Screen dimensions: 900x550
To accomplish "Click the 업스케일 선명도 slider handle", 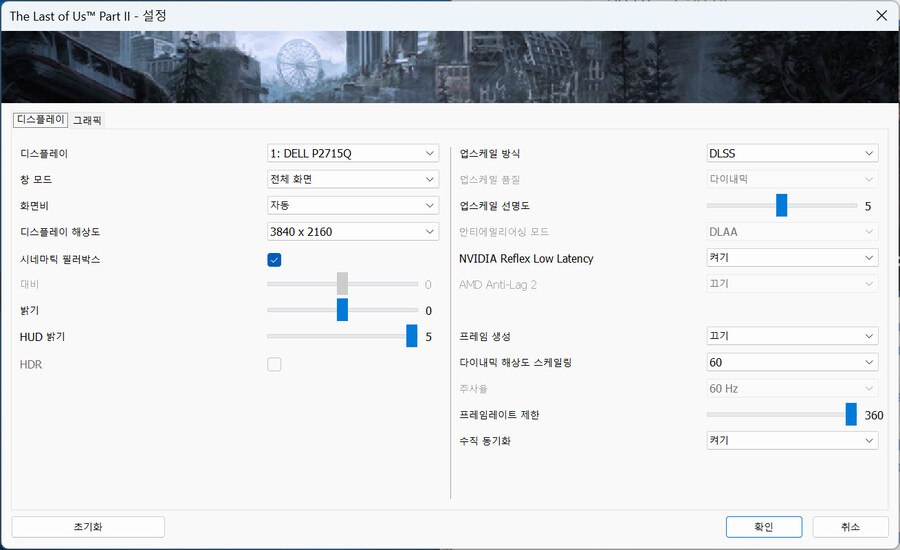I will click(x=781, y=205).
